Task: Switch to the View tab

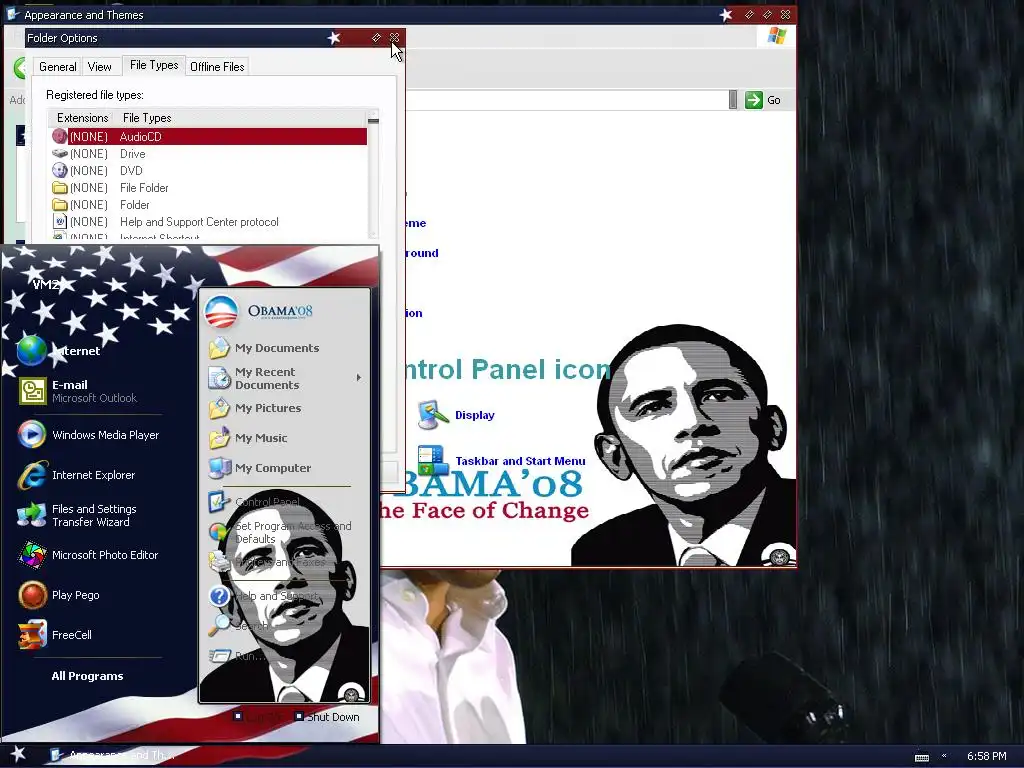Action: tap(99, 67)
